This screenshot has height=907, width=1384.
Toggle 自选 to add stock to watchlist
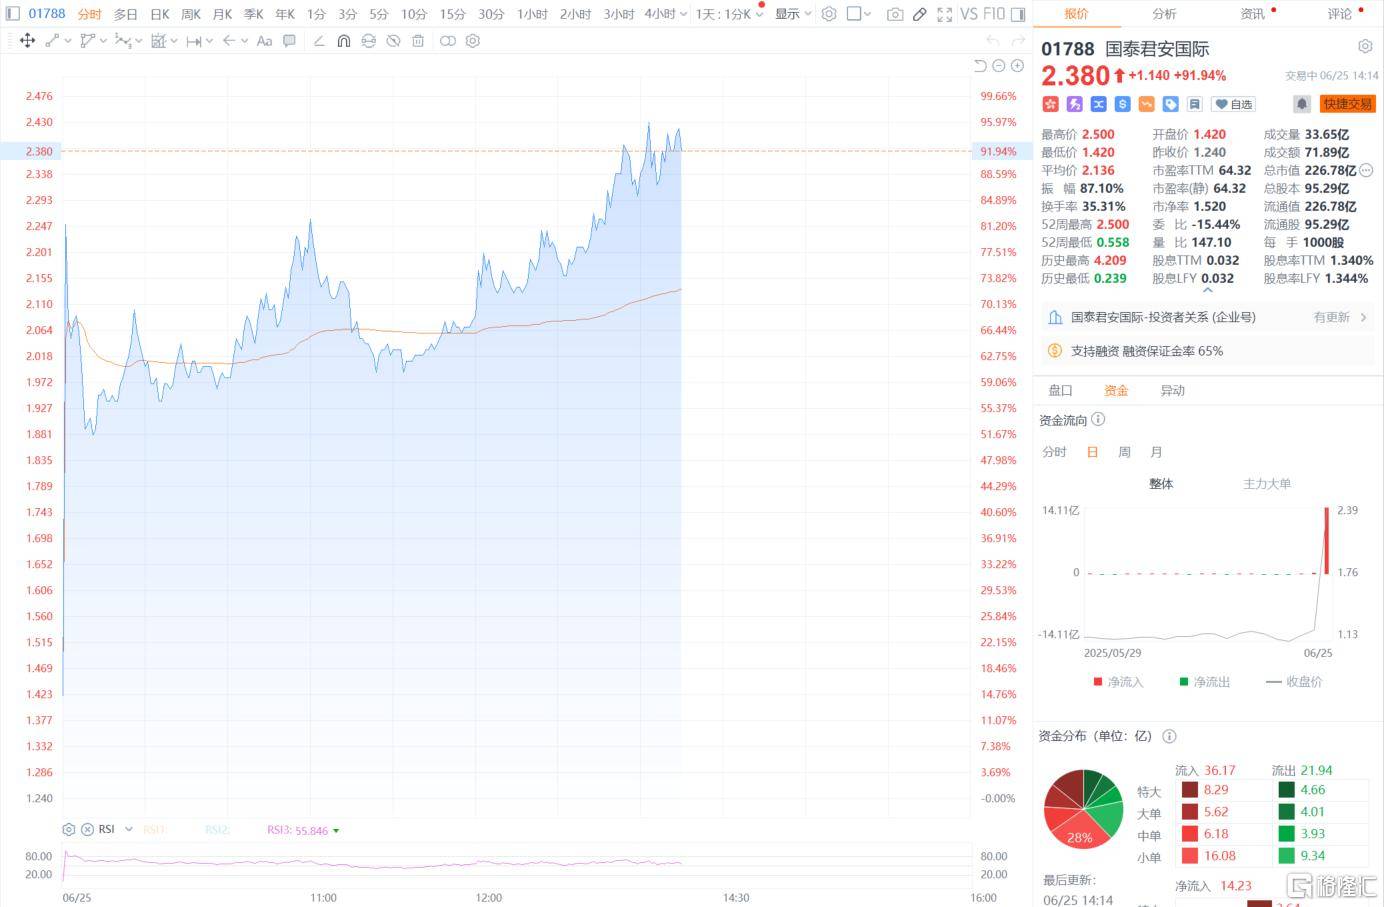(1233, 103)
